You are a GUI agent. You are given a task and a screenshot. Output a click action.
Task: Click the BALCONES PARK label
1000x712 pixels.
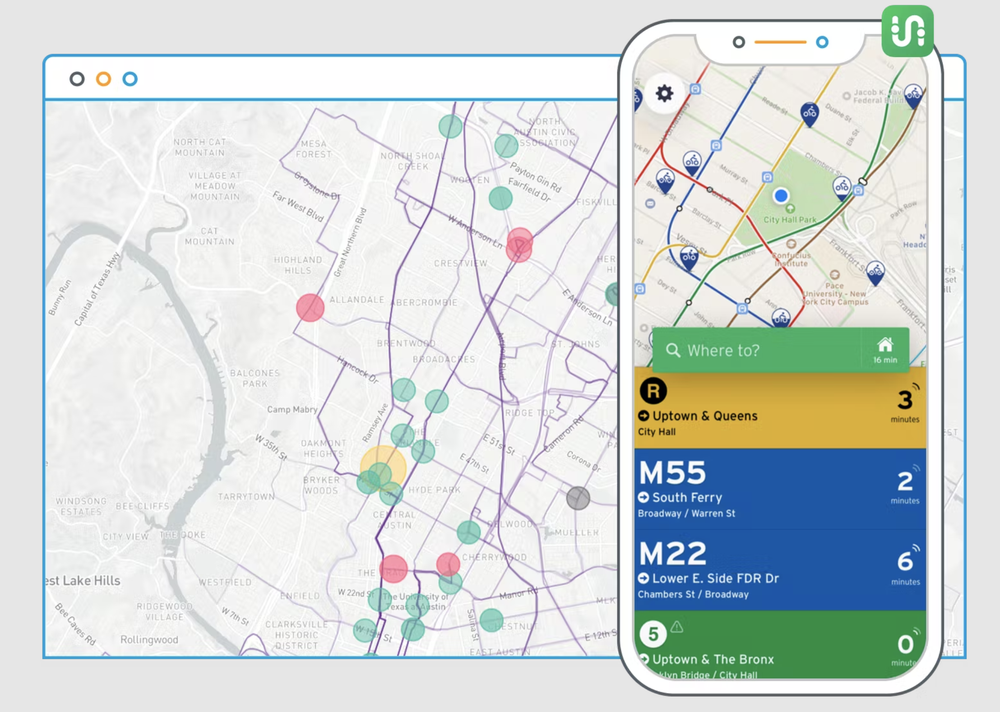pos(254,378)
